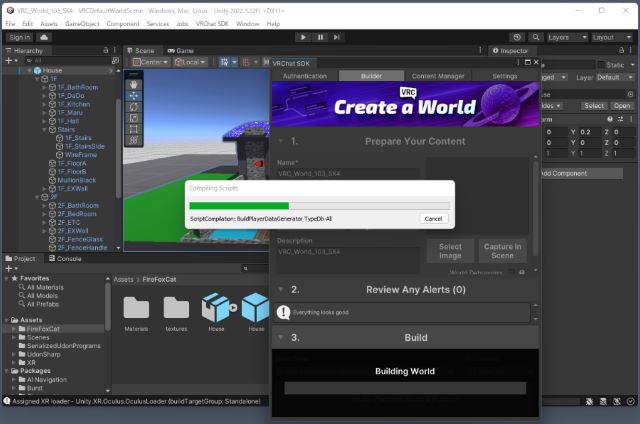Select All Materials in Favorites

45,287
